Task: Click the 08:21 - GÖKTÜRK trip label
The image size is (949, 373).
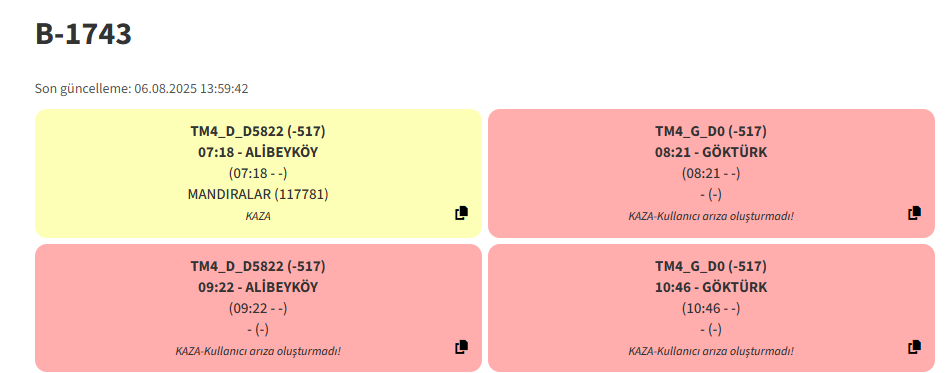Action: tap(711, 153)
